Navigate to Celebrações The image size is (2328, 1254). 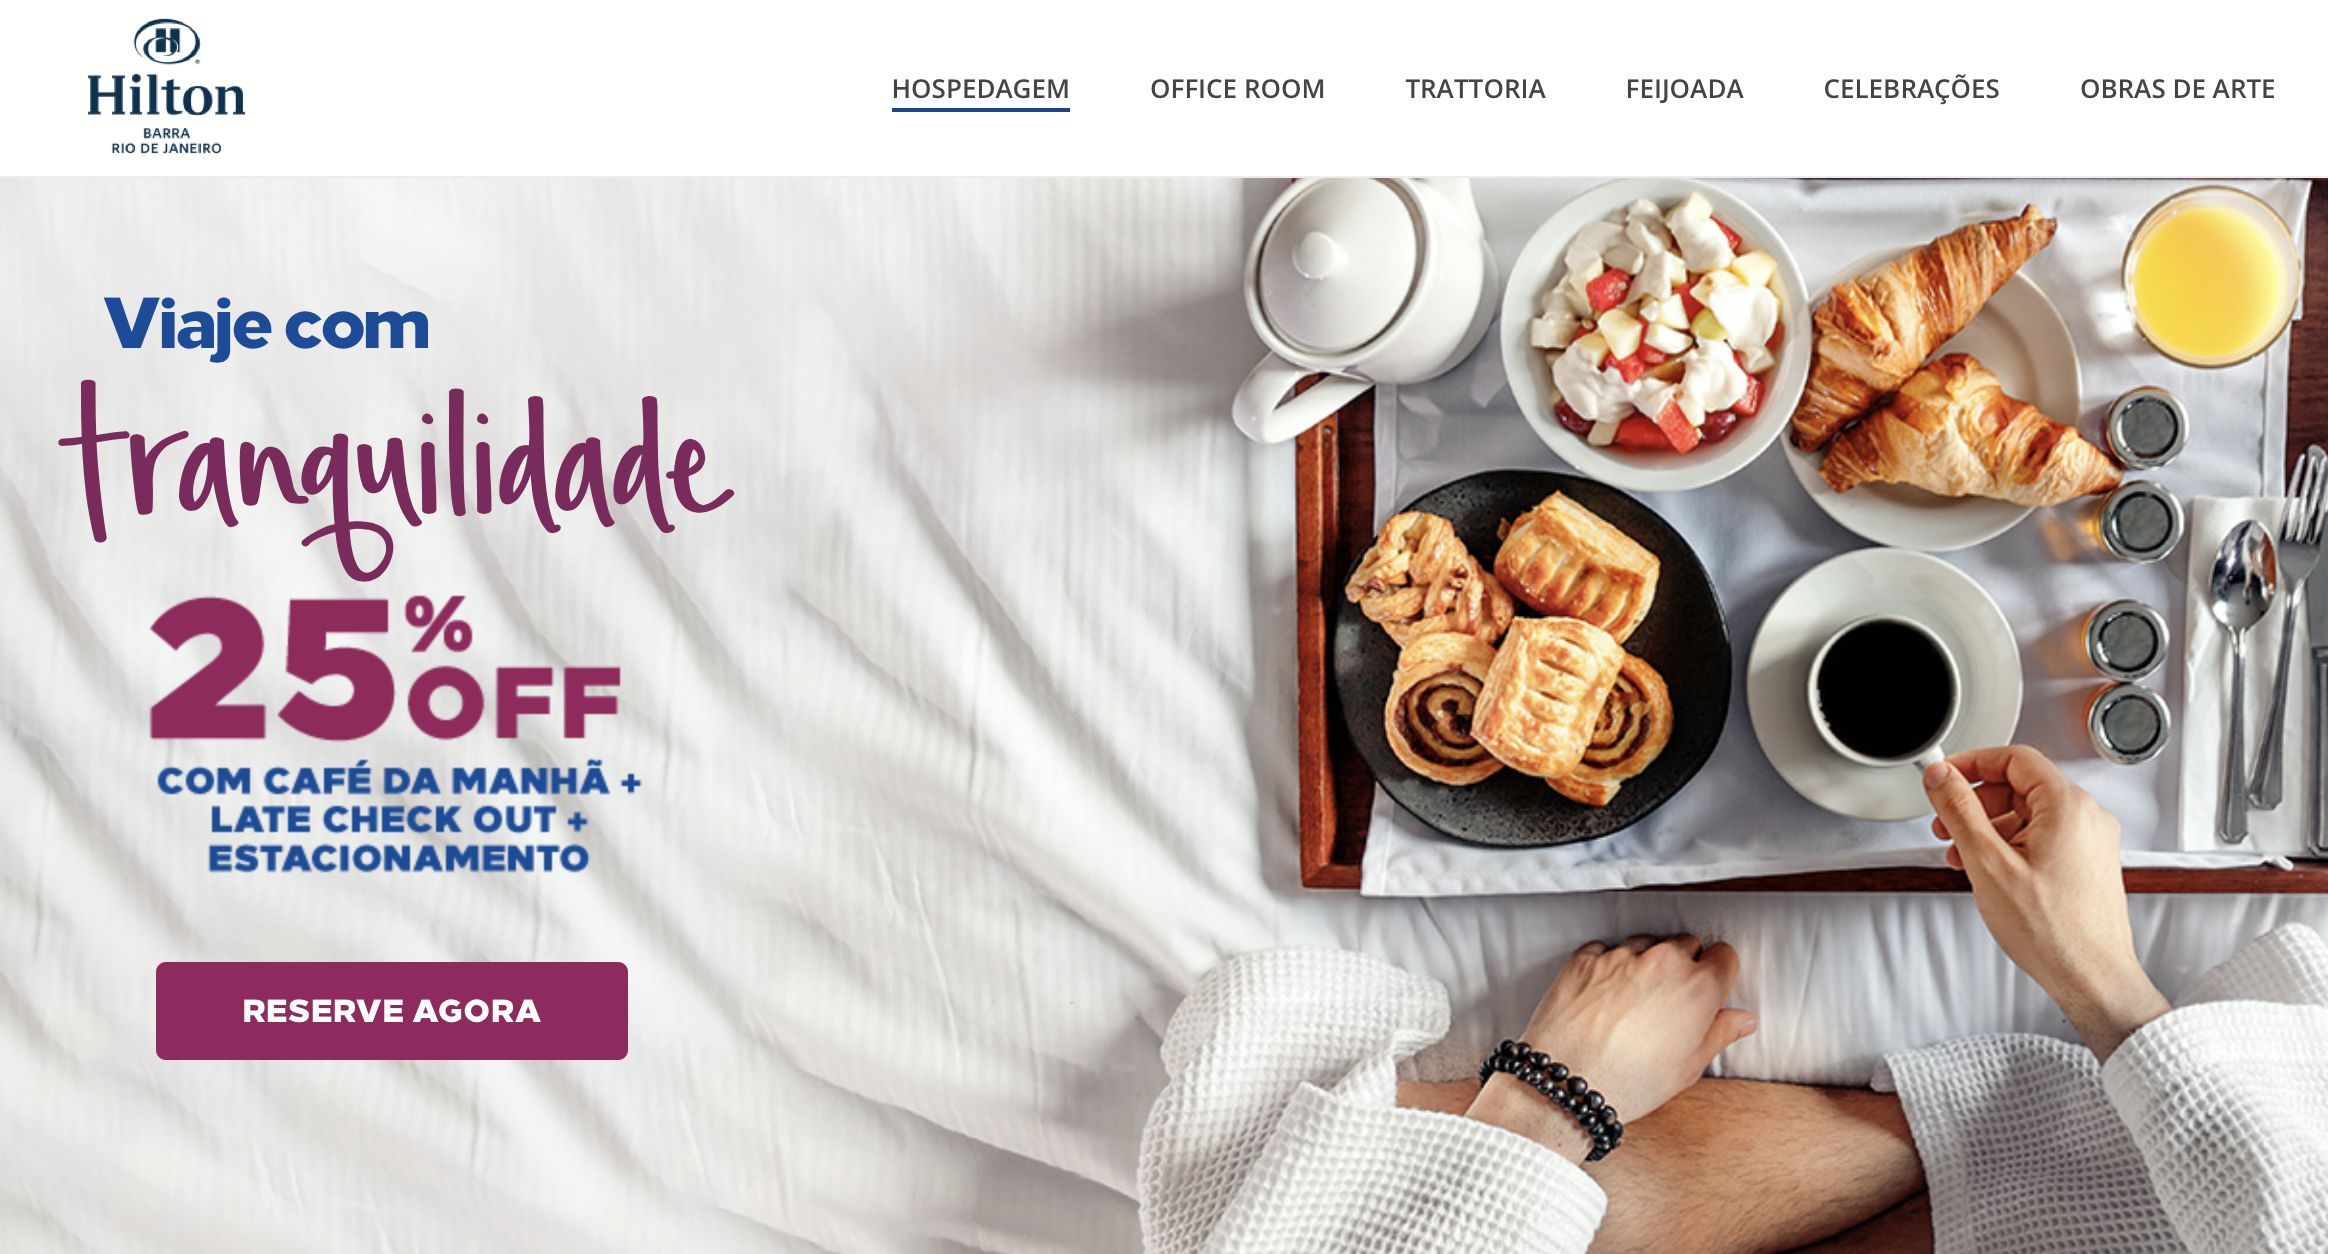(1911, 89)
